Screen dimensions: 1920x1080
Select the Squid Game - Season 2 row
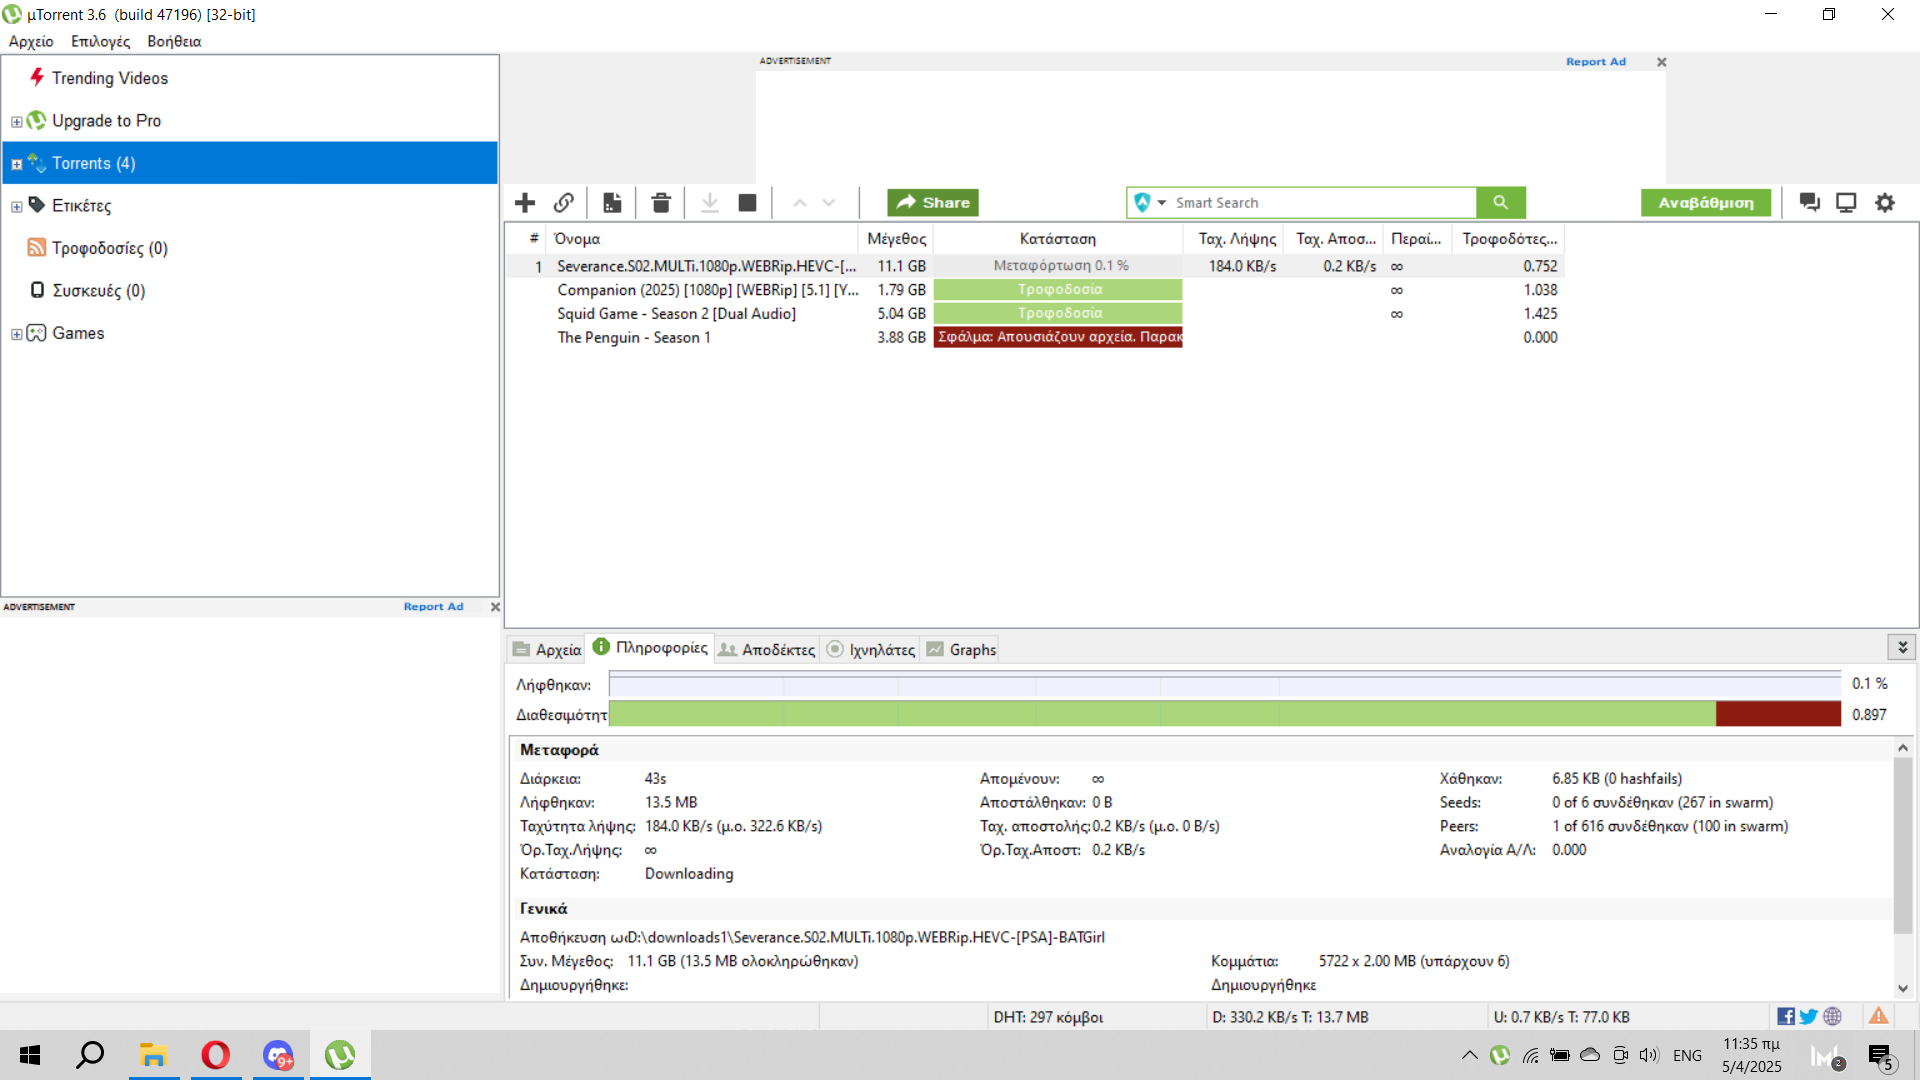coord(1034,314)
